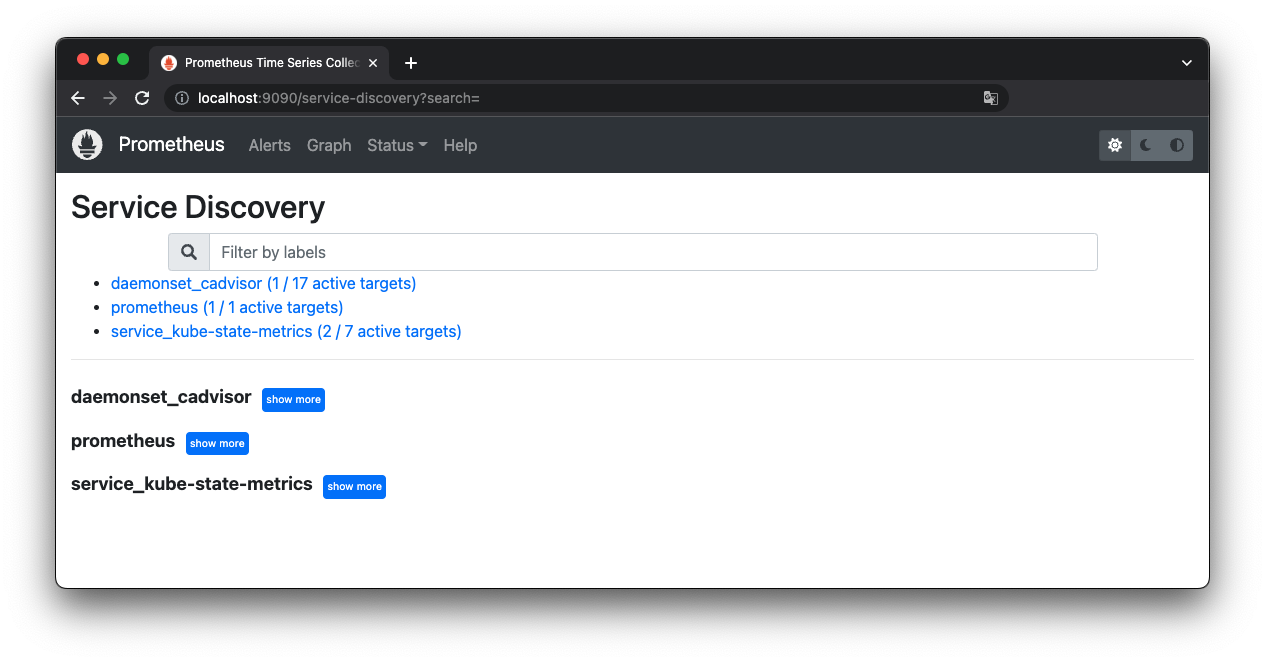Go back with browser back arrow
This screenshot has height=662, width=1265.
78,98
